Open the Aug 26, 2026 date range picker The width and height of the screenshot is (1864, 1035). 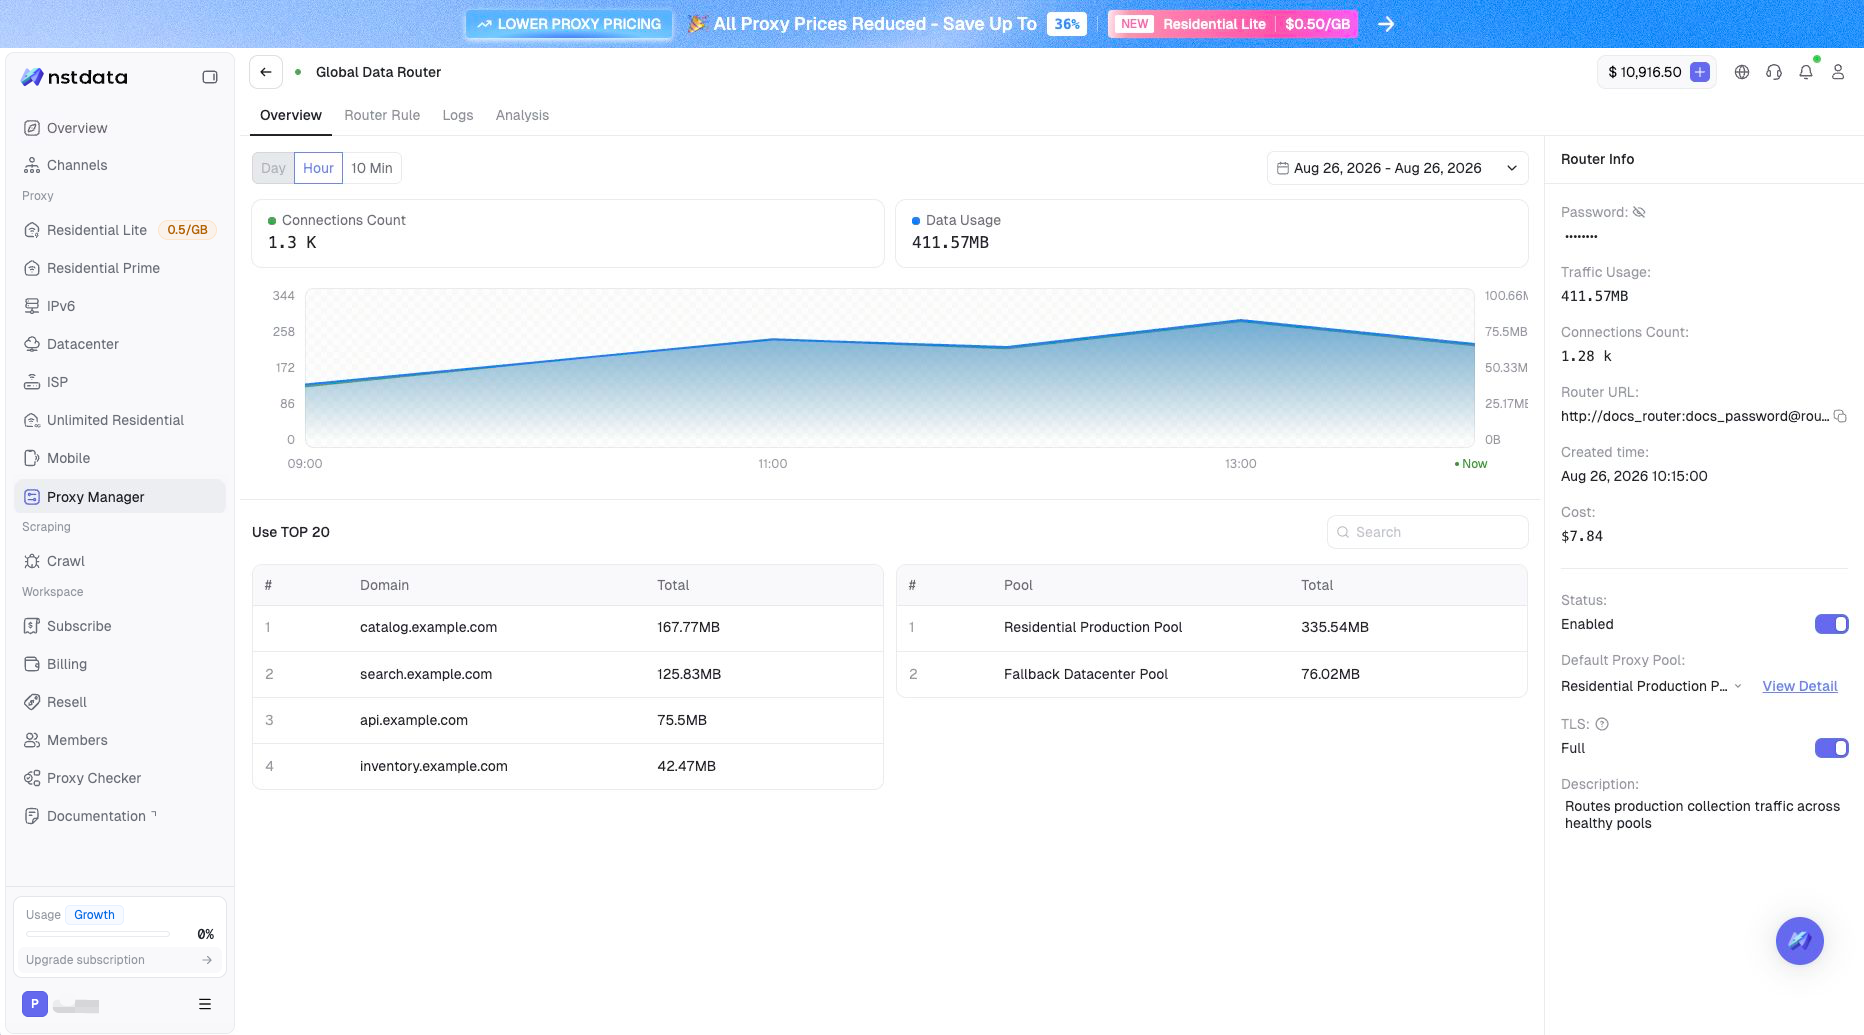click(1397, 168)
